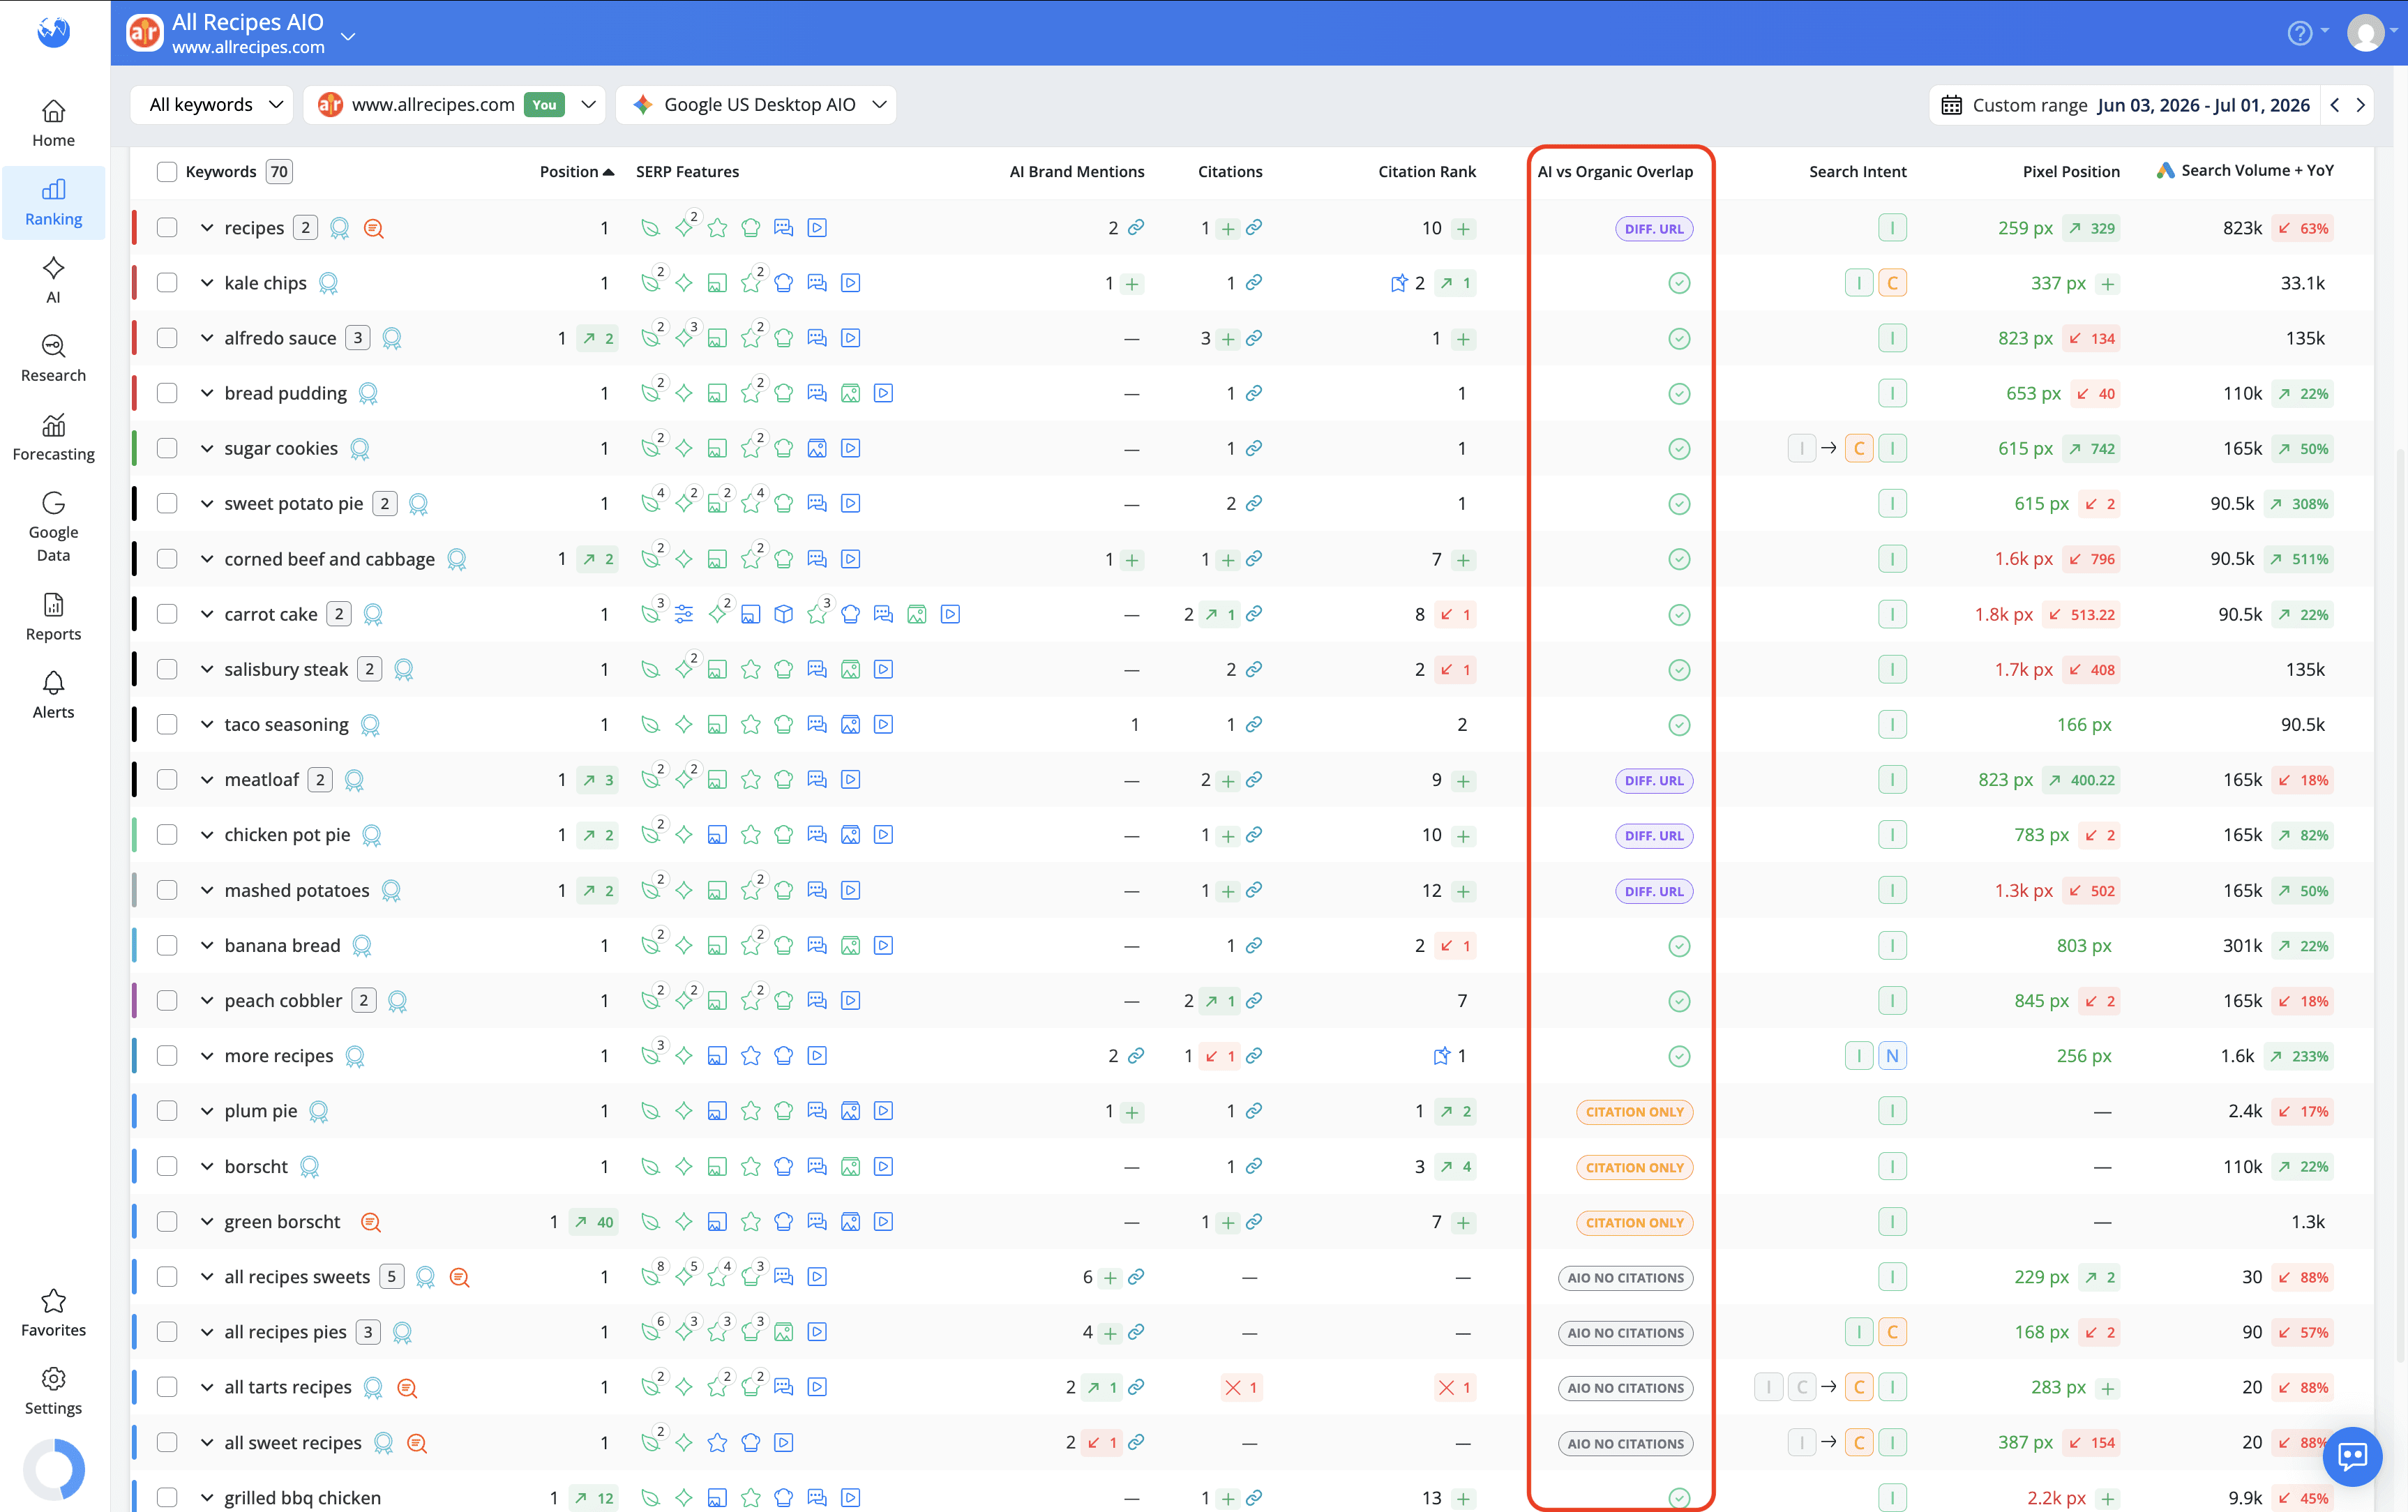Screen dimensions: 2408x1512
Task: Check the recipes row checkbox
Action: click(167, 228)
